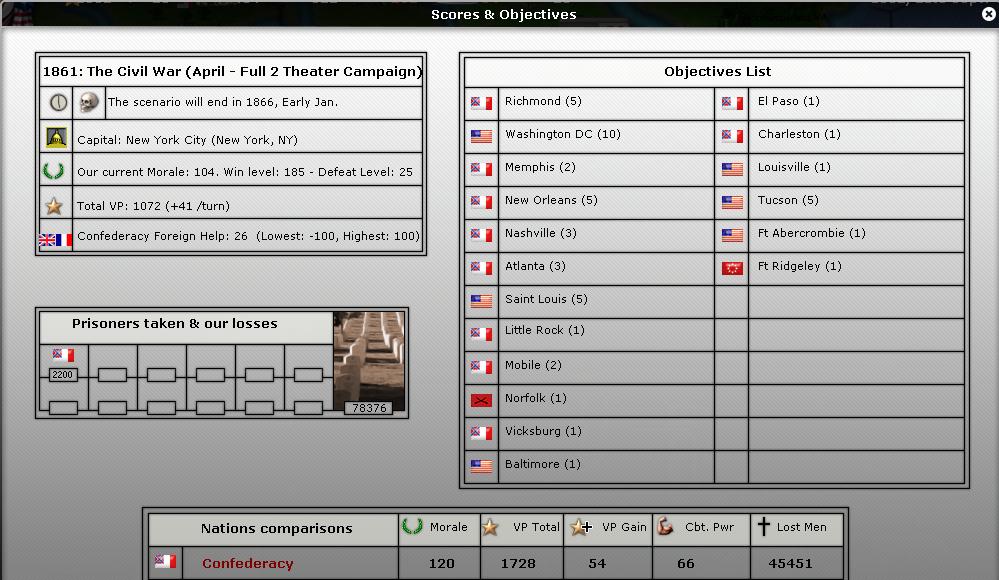Click the gold star Total VP icon
This screenshot has width=999, height=580.
pyautogui.click(x=54, y=206)
